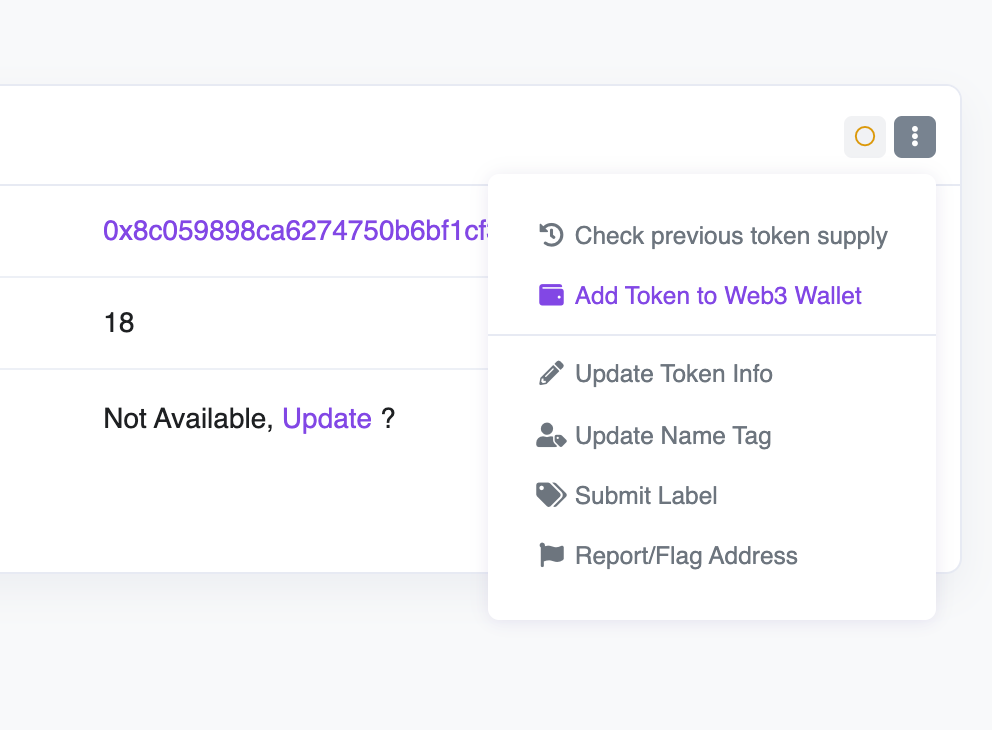The height and width of the screenshot is (730, 992).
Task: Click the purple wallet icon
Action: coord(551,295)
